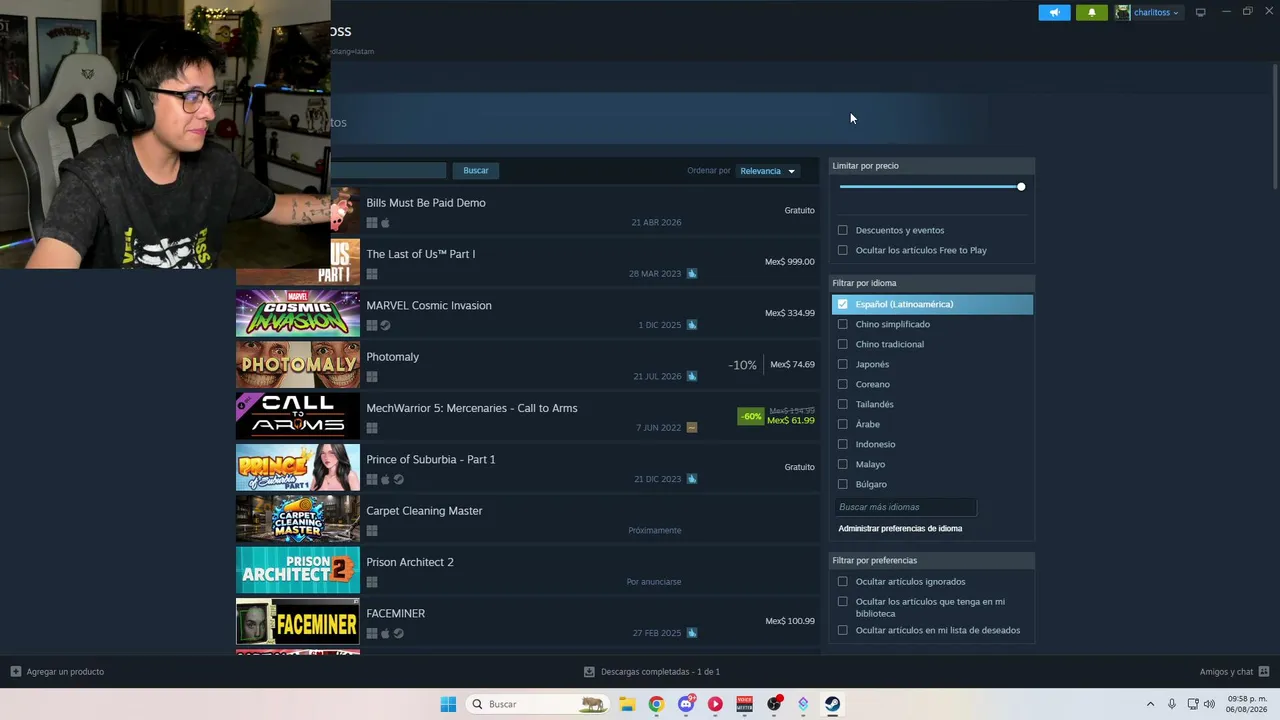Open volume control in the system tray
This screenshot has height=720, width=1280.
tap(1209, 704)
